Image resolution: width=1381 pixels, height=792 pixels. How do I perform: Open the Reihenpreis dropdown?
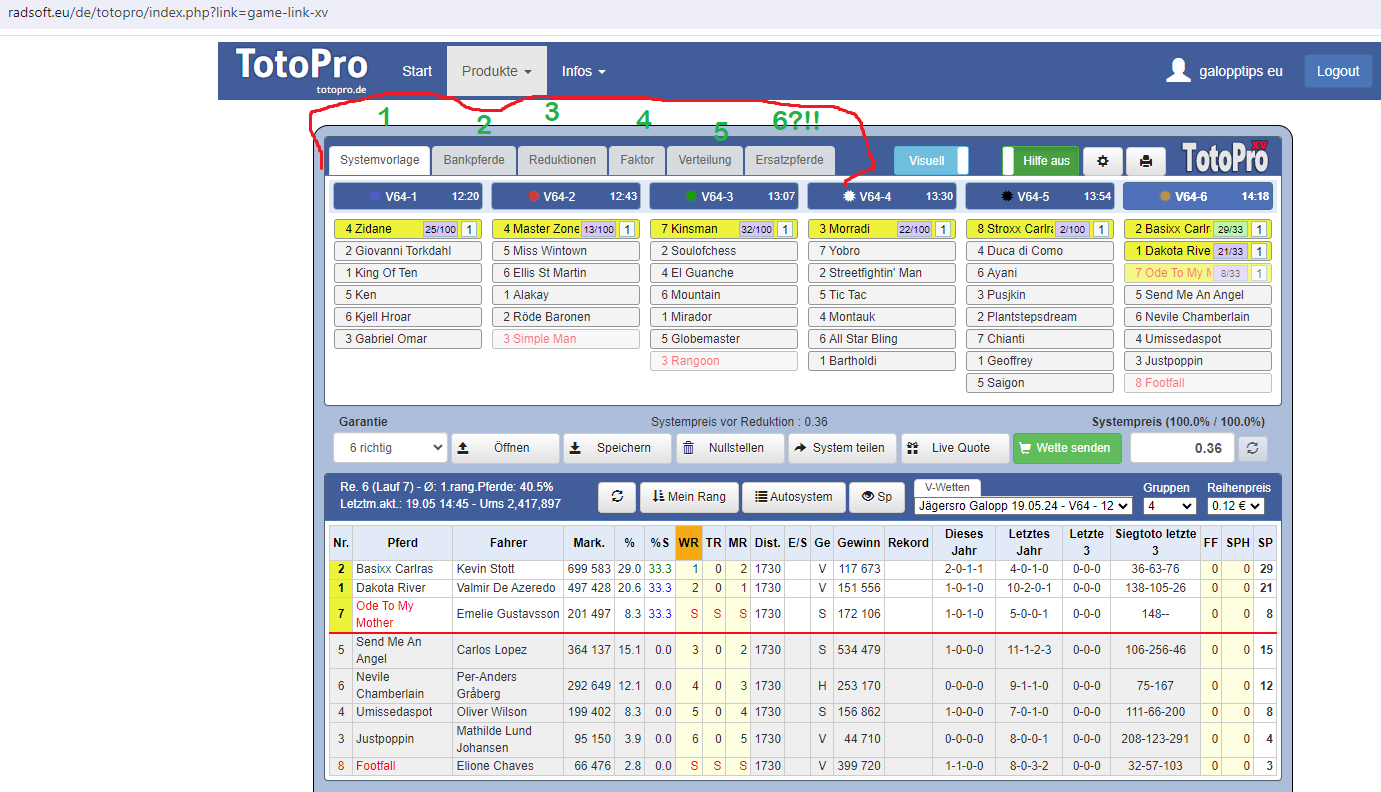tap(1236, 506)
